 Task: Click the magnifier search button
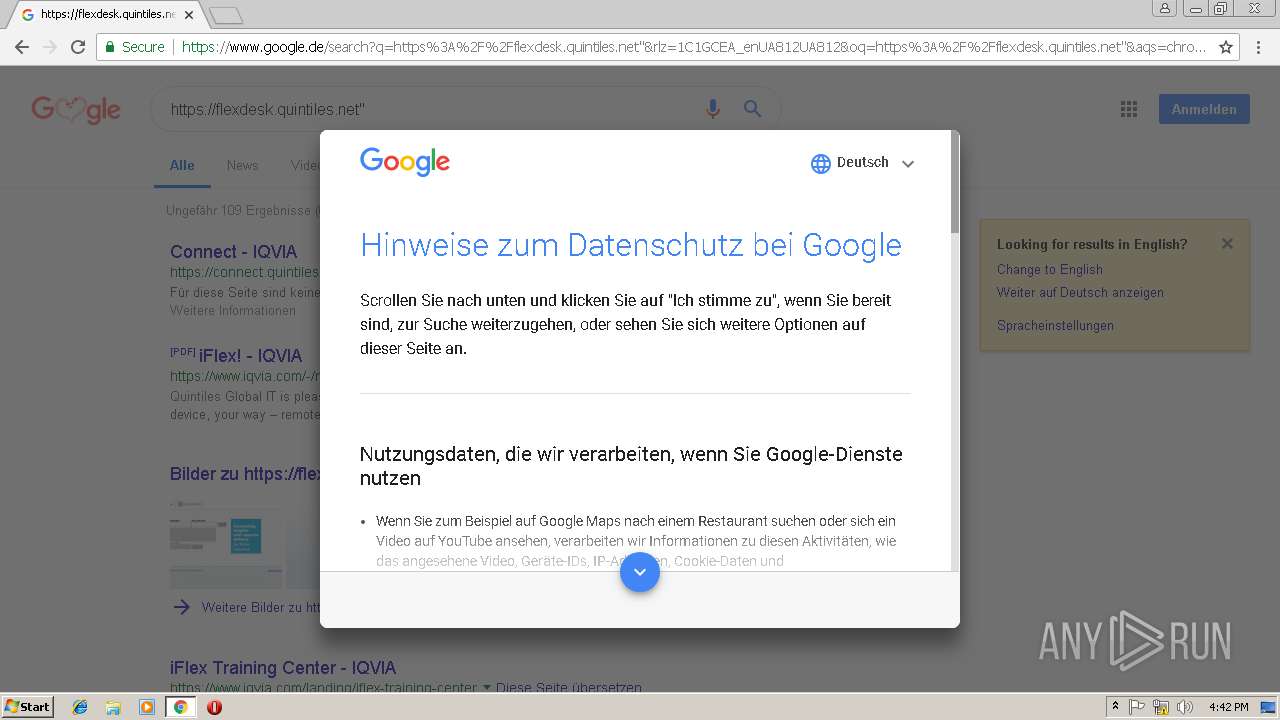pyautogui.click(x=752, y=109)
